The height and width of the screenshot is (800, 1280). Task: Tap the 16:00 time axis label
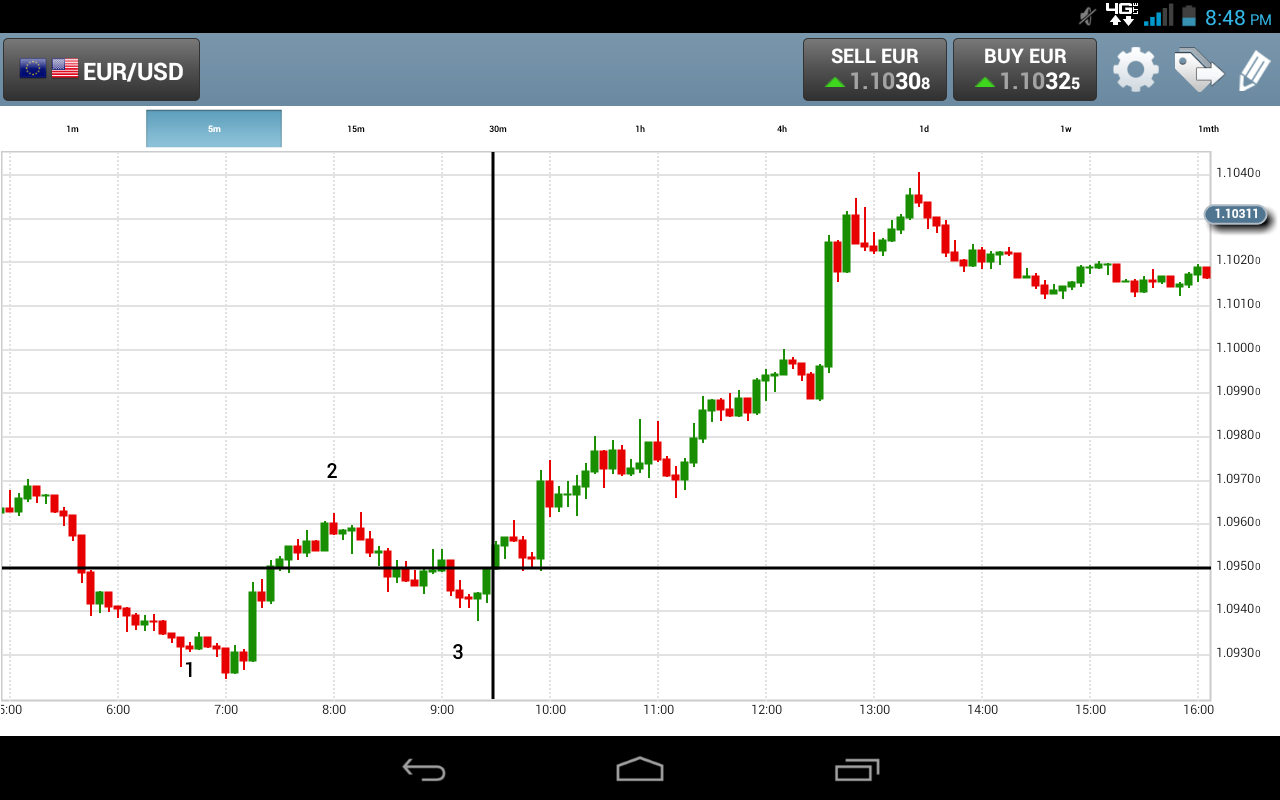pos(1198,710)
